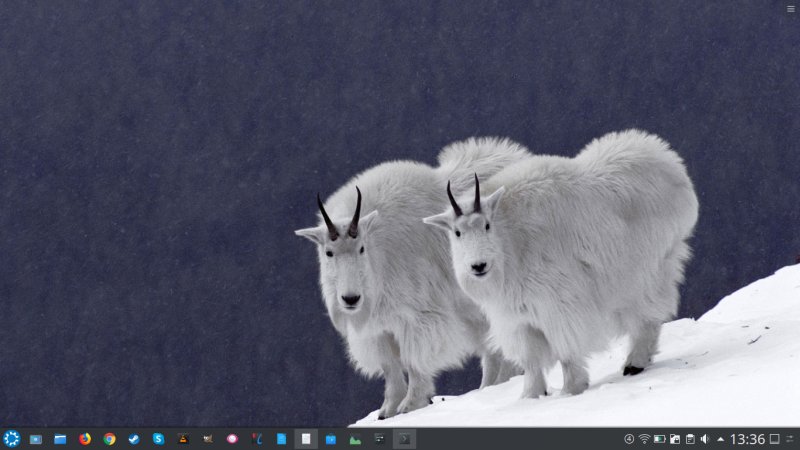The width and height of the screenshot is (800, 450).
Task: Open the Dolphin file manager icon
Action: click(60, 439)
